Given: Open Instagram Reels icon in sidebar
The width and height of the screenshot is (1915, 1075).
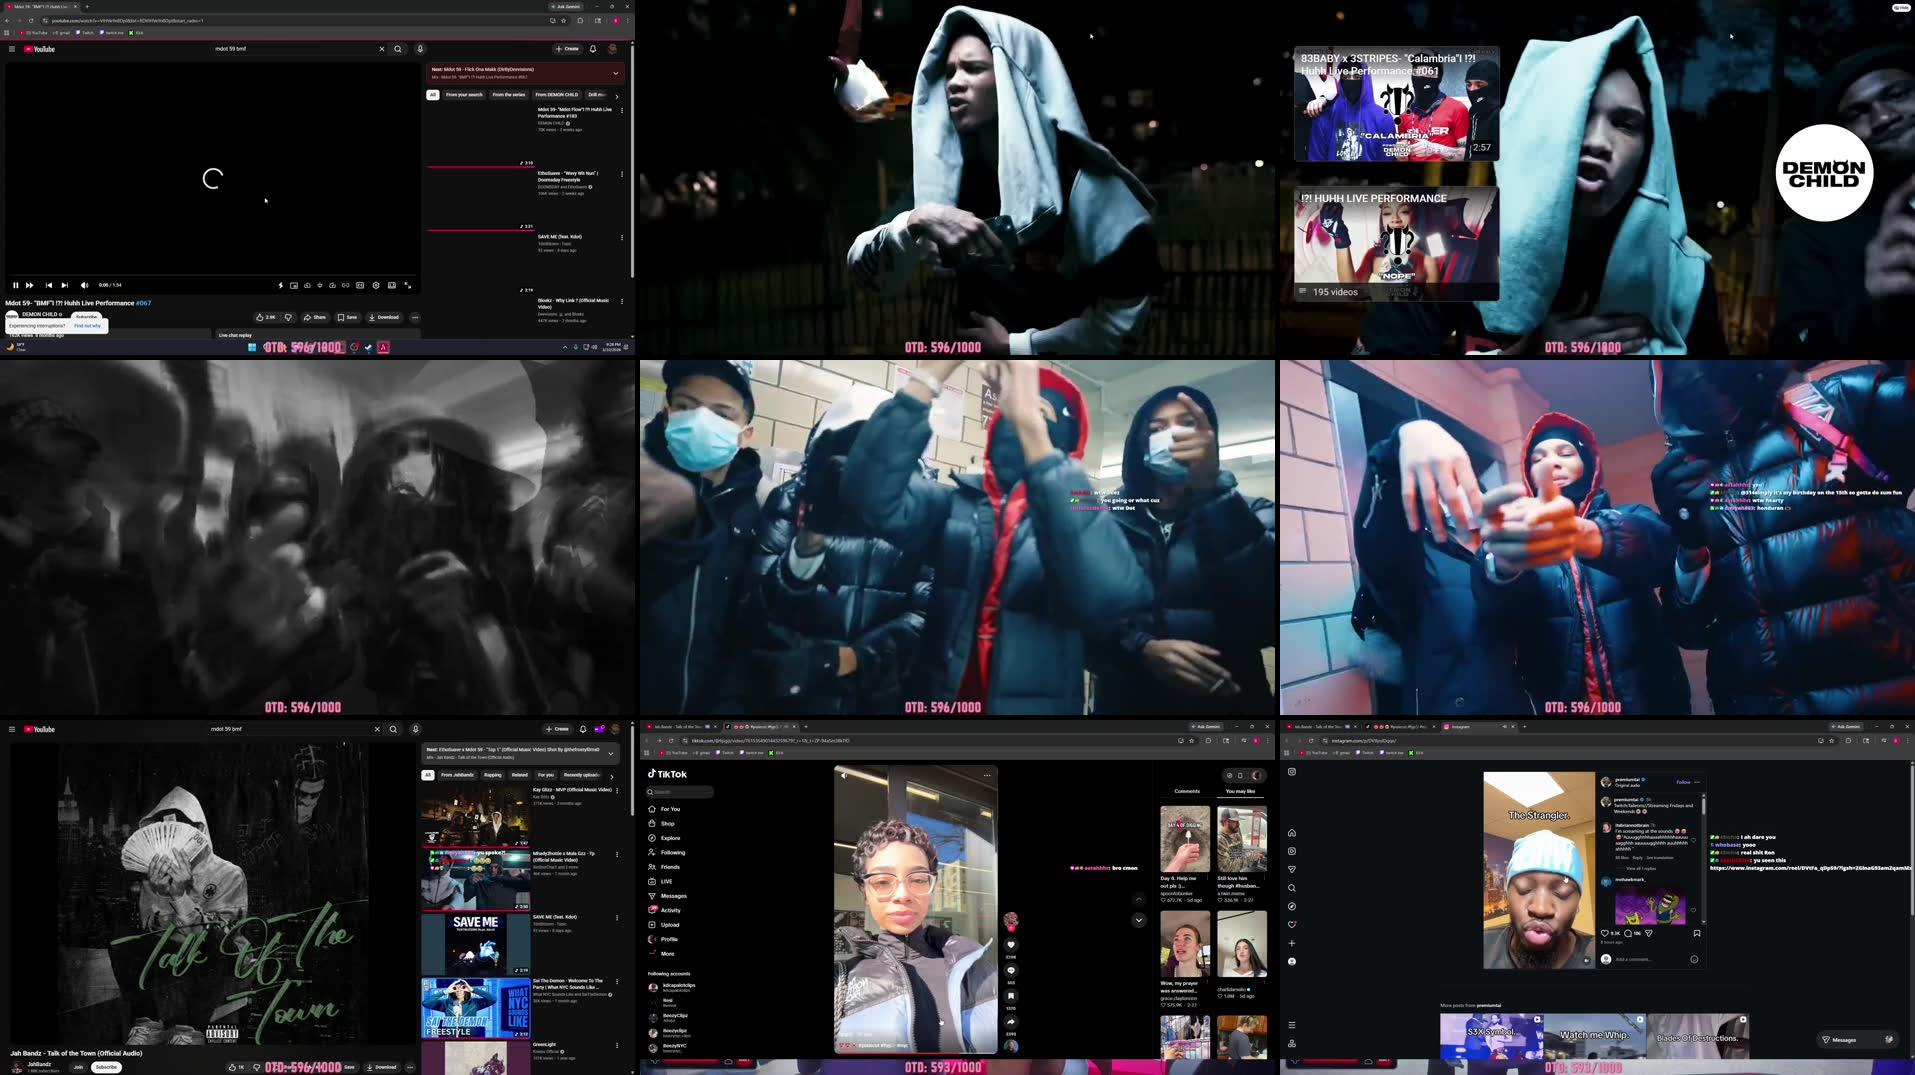Looking at the screenshot, I should (x=1292, y=850).
